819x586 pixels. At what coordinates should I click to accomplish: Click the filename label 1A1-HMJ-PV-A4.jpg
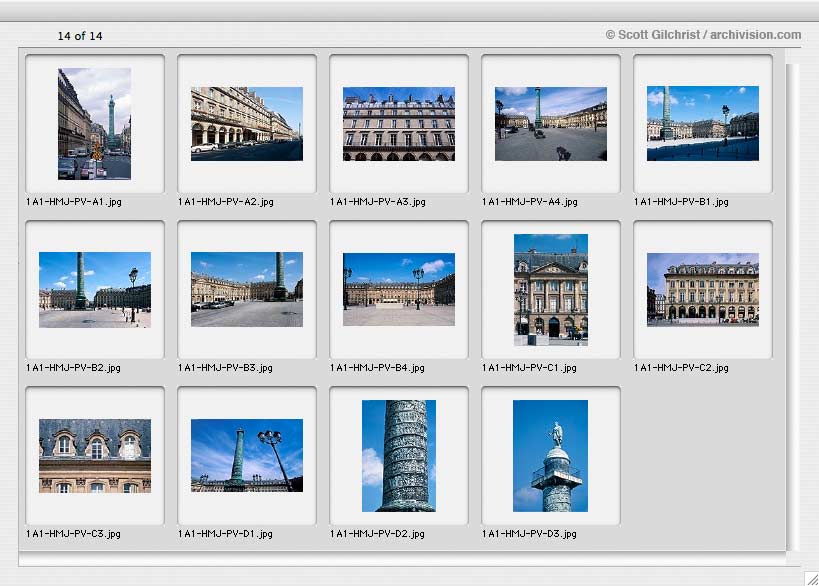[x=530, y=202]
